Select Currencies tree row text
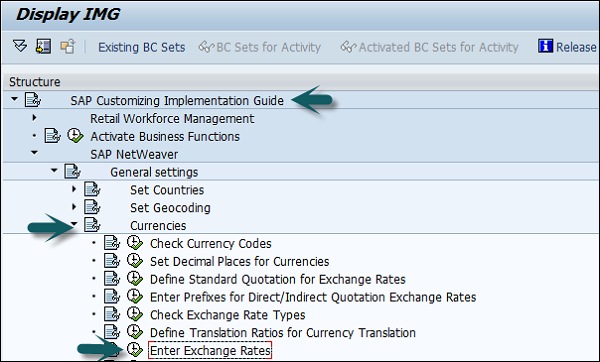600x362 pixels. coord(158,226)
